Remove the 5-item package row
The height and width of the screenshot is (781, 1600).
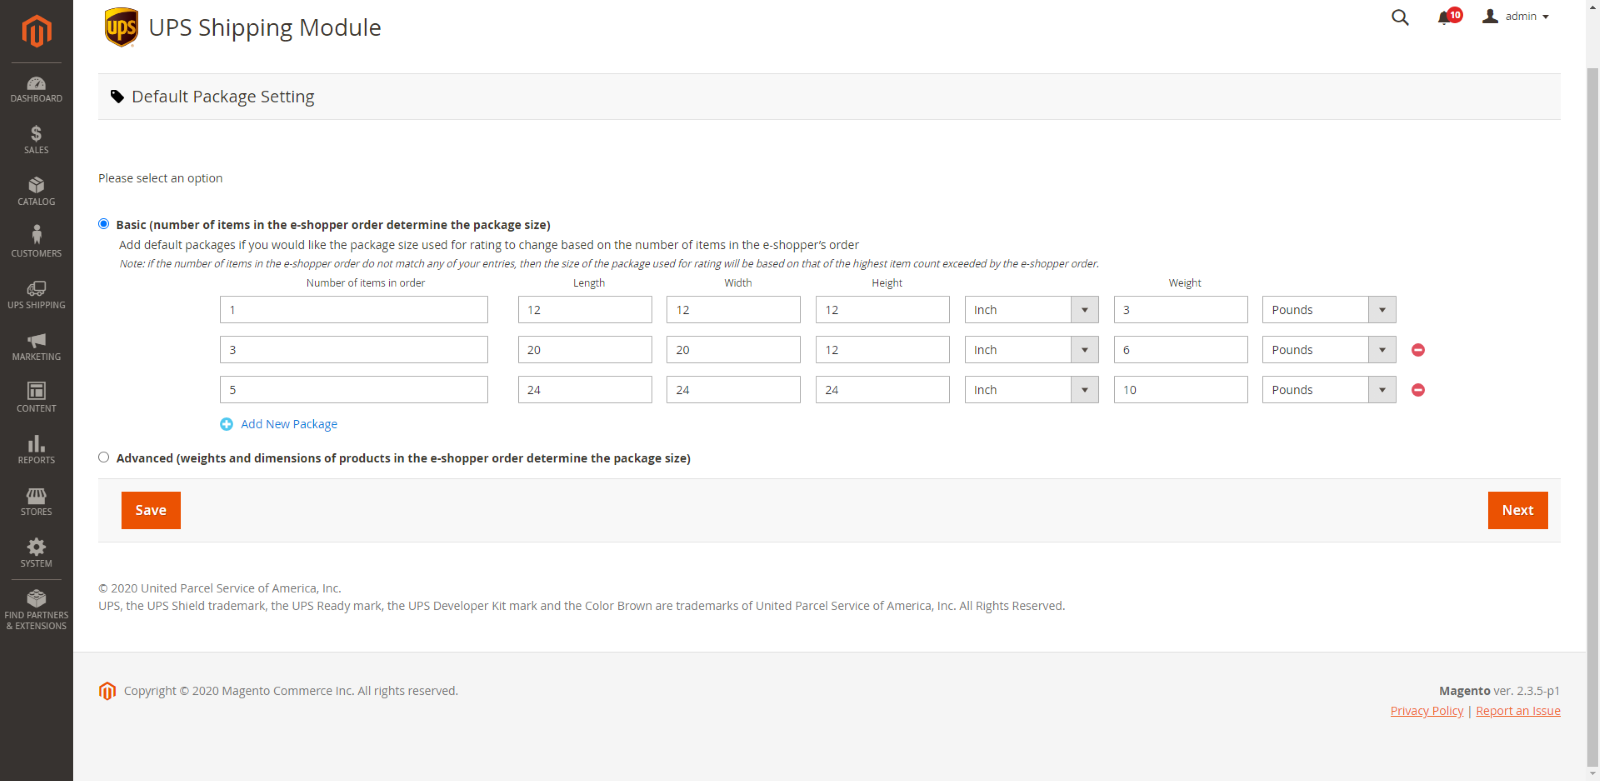point(1418,390)
